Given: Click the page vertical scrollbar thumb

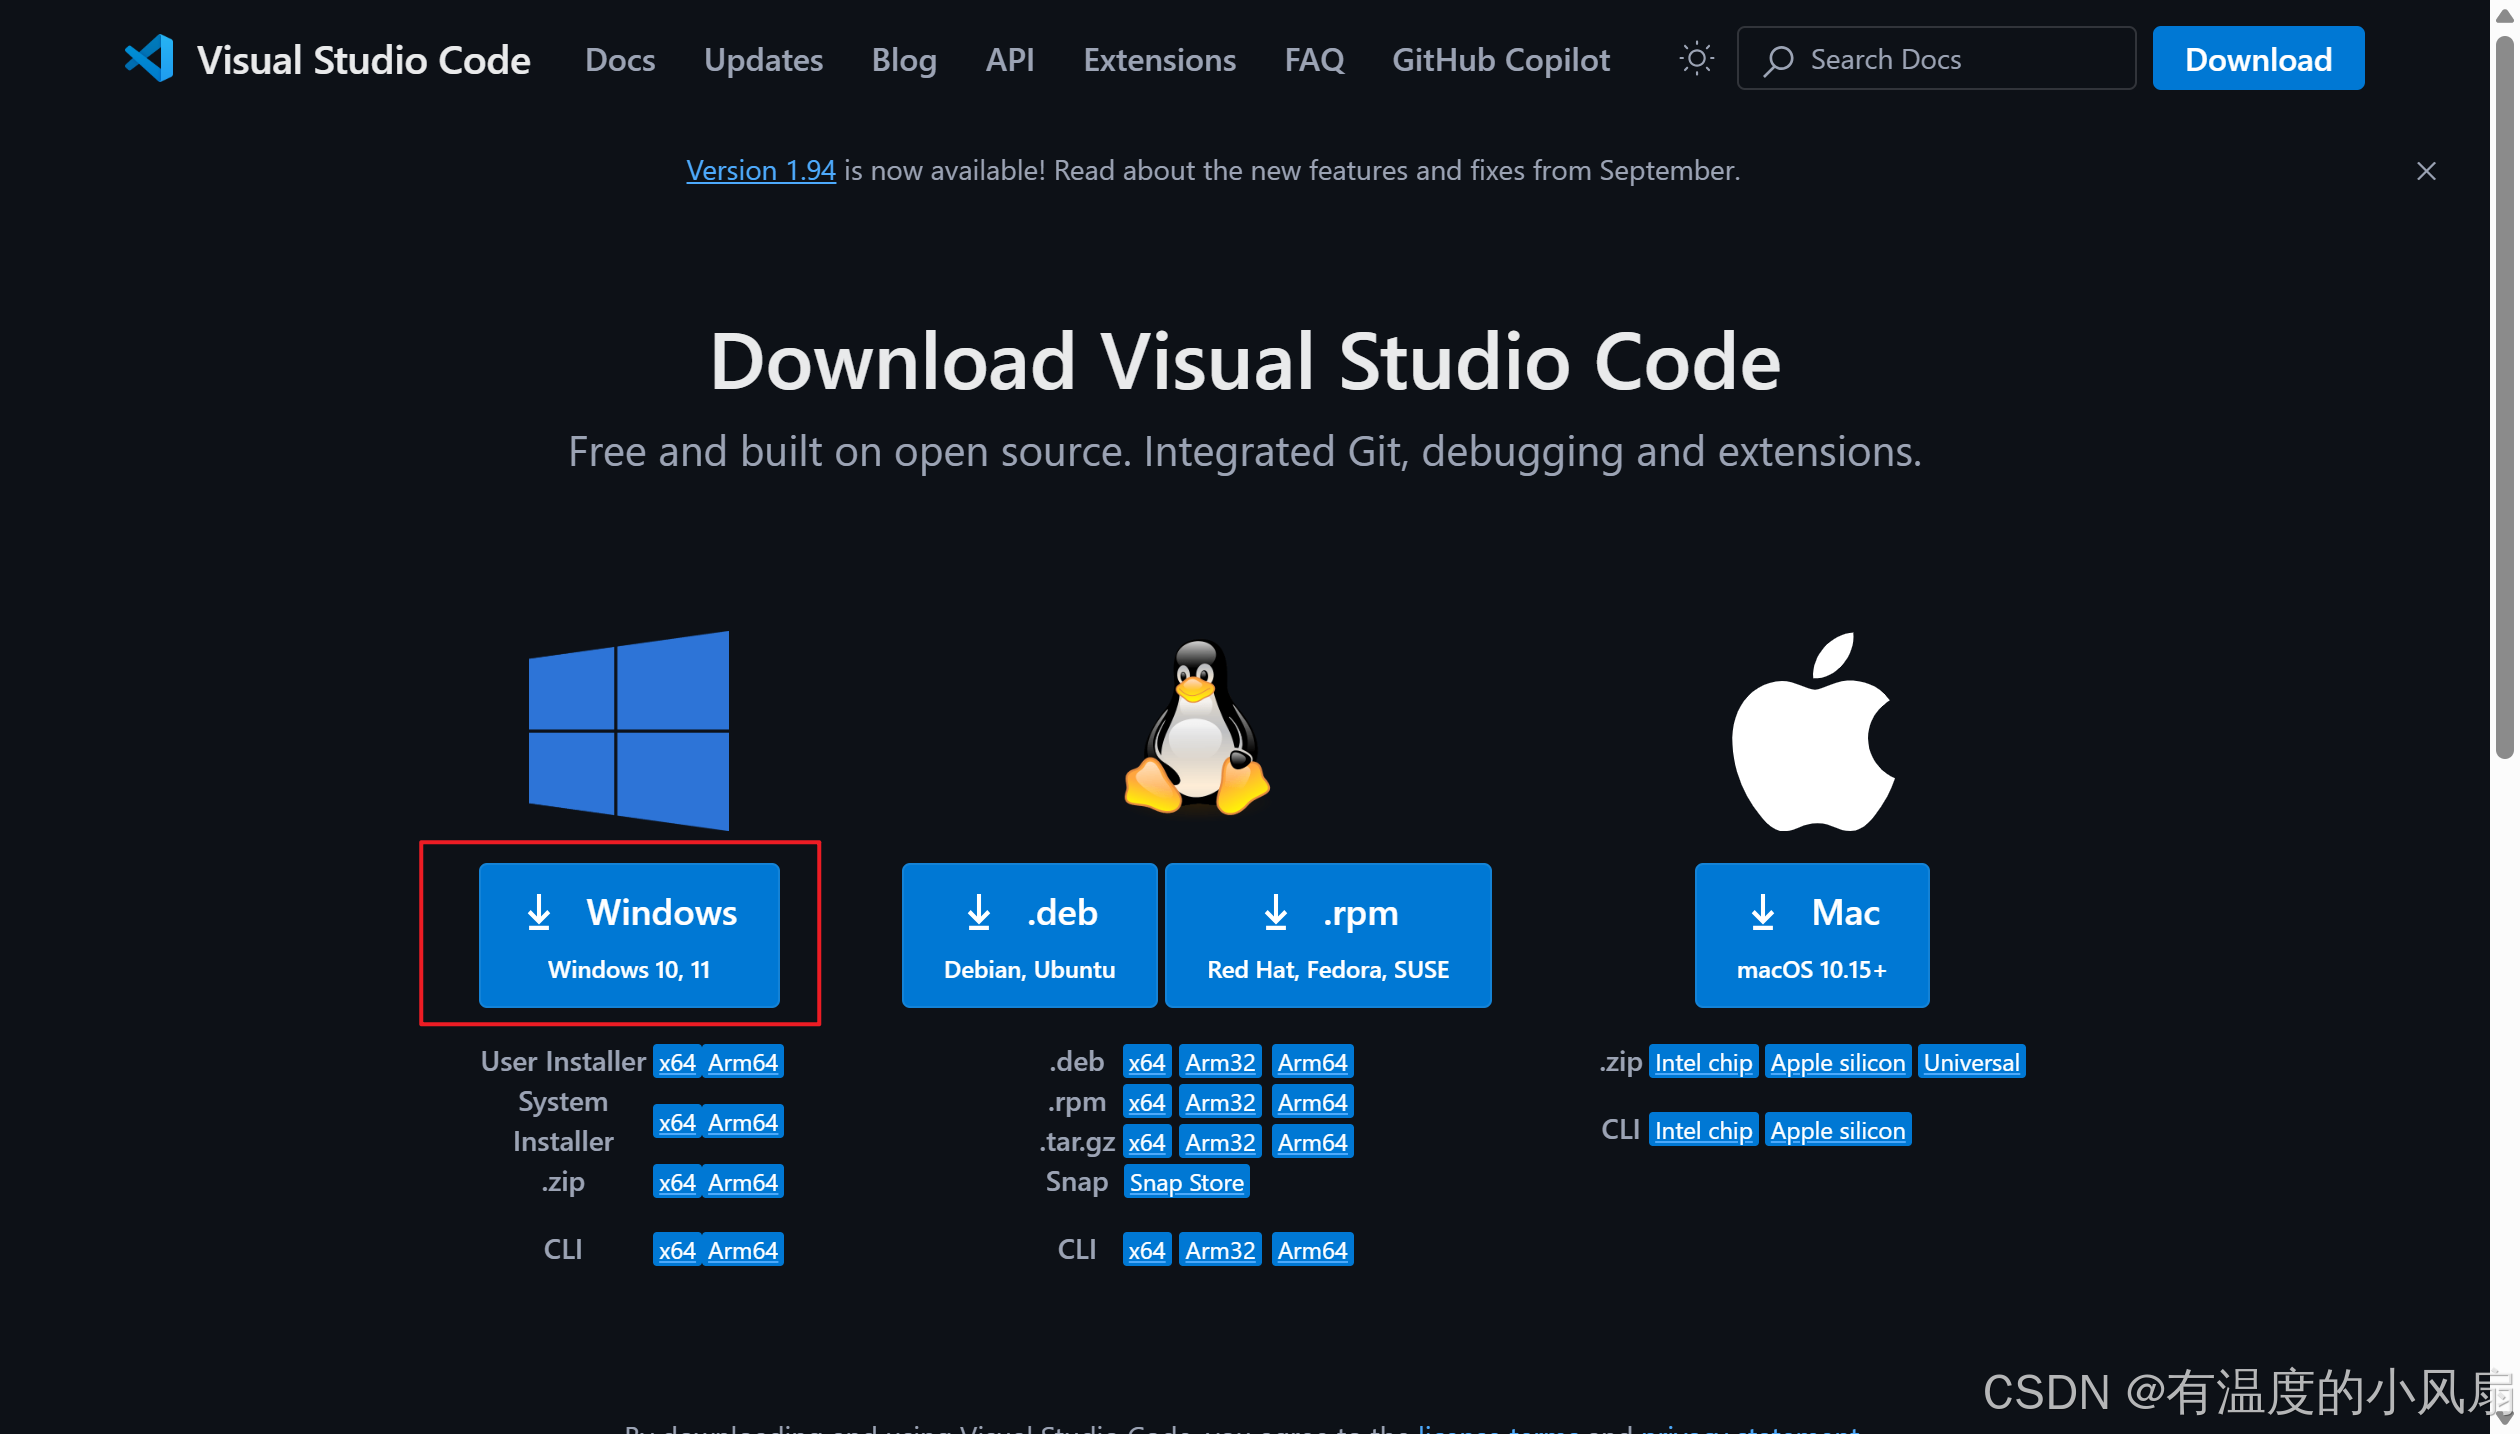Looking at the screenshot, I should point(2503,400).
